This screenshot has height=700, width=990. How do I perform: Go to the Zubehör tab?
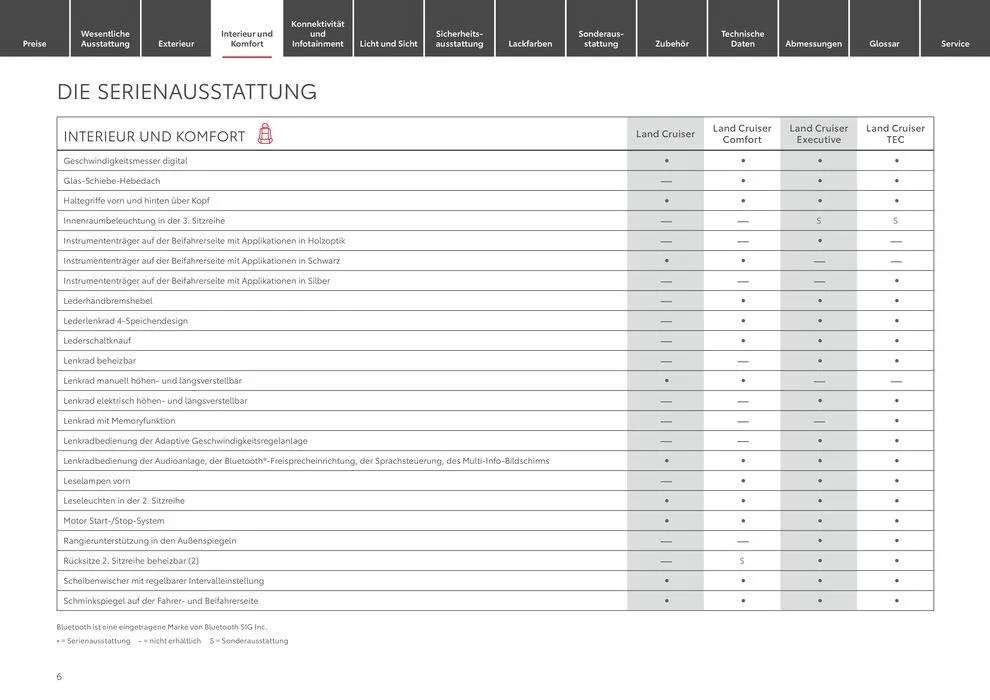pyautogui.click(x=672, y=43)
